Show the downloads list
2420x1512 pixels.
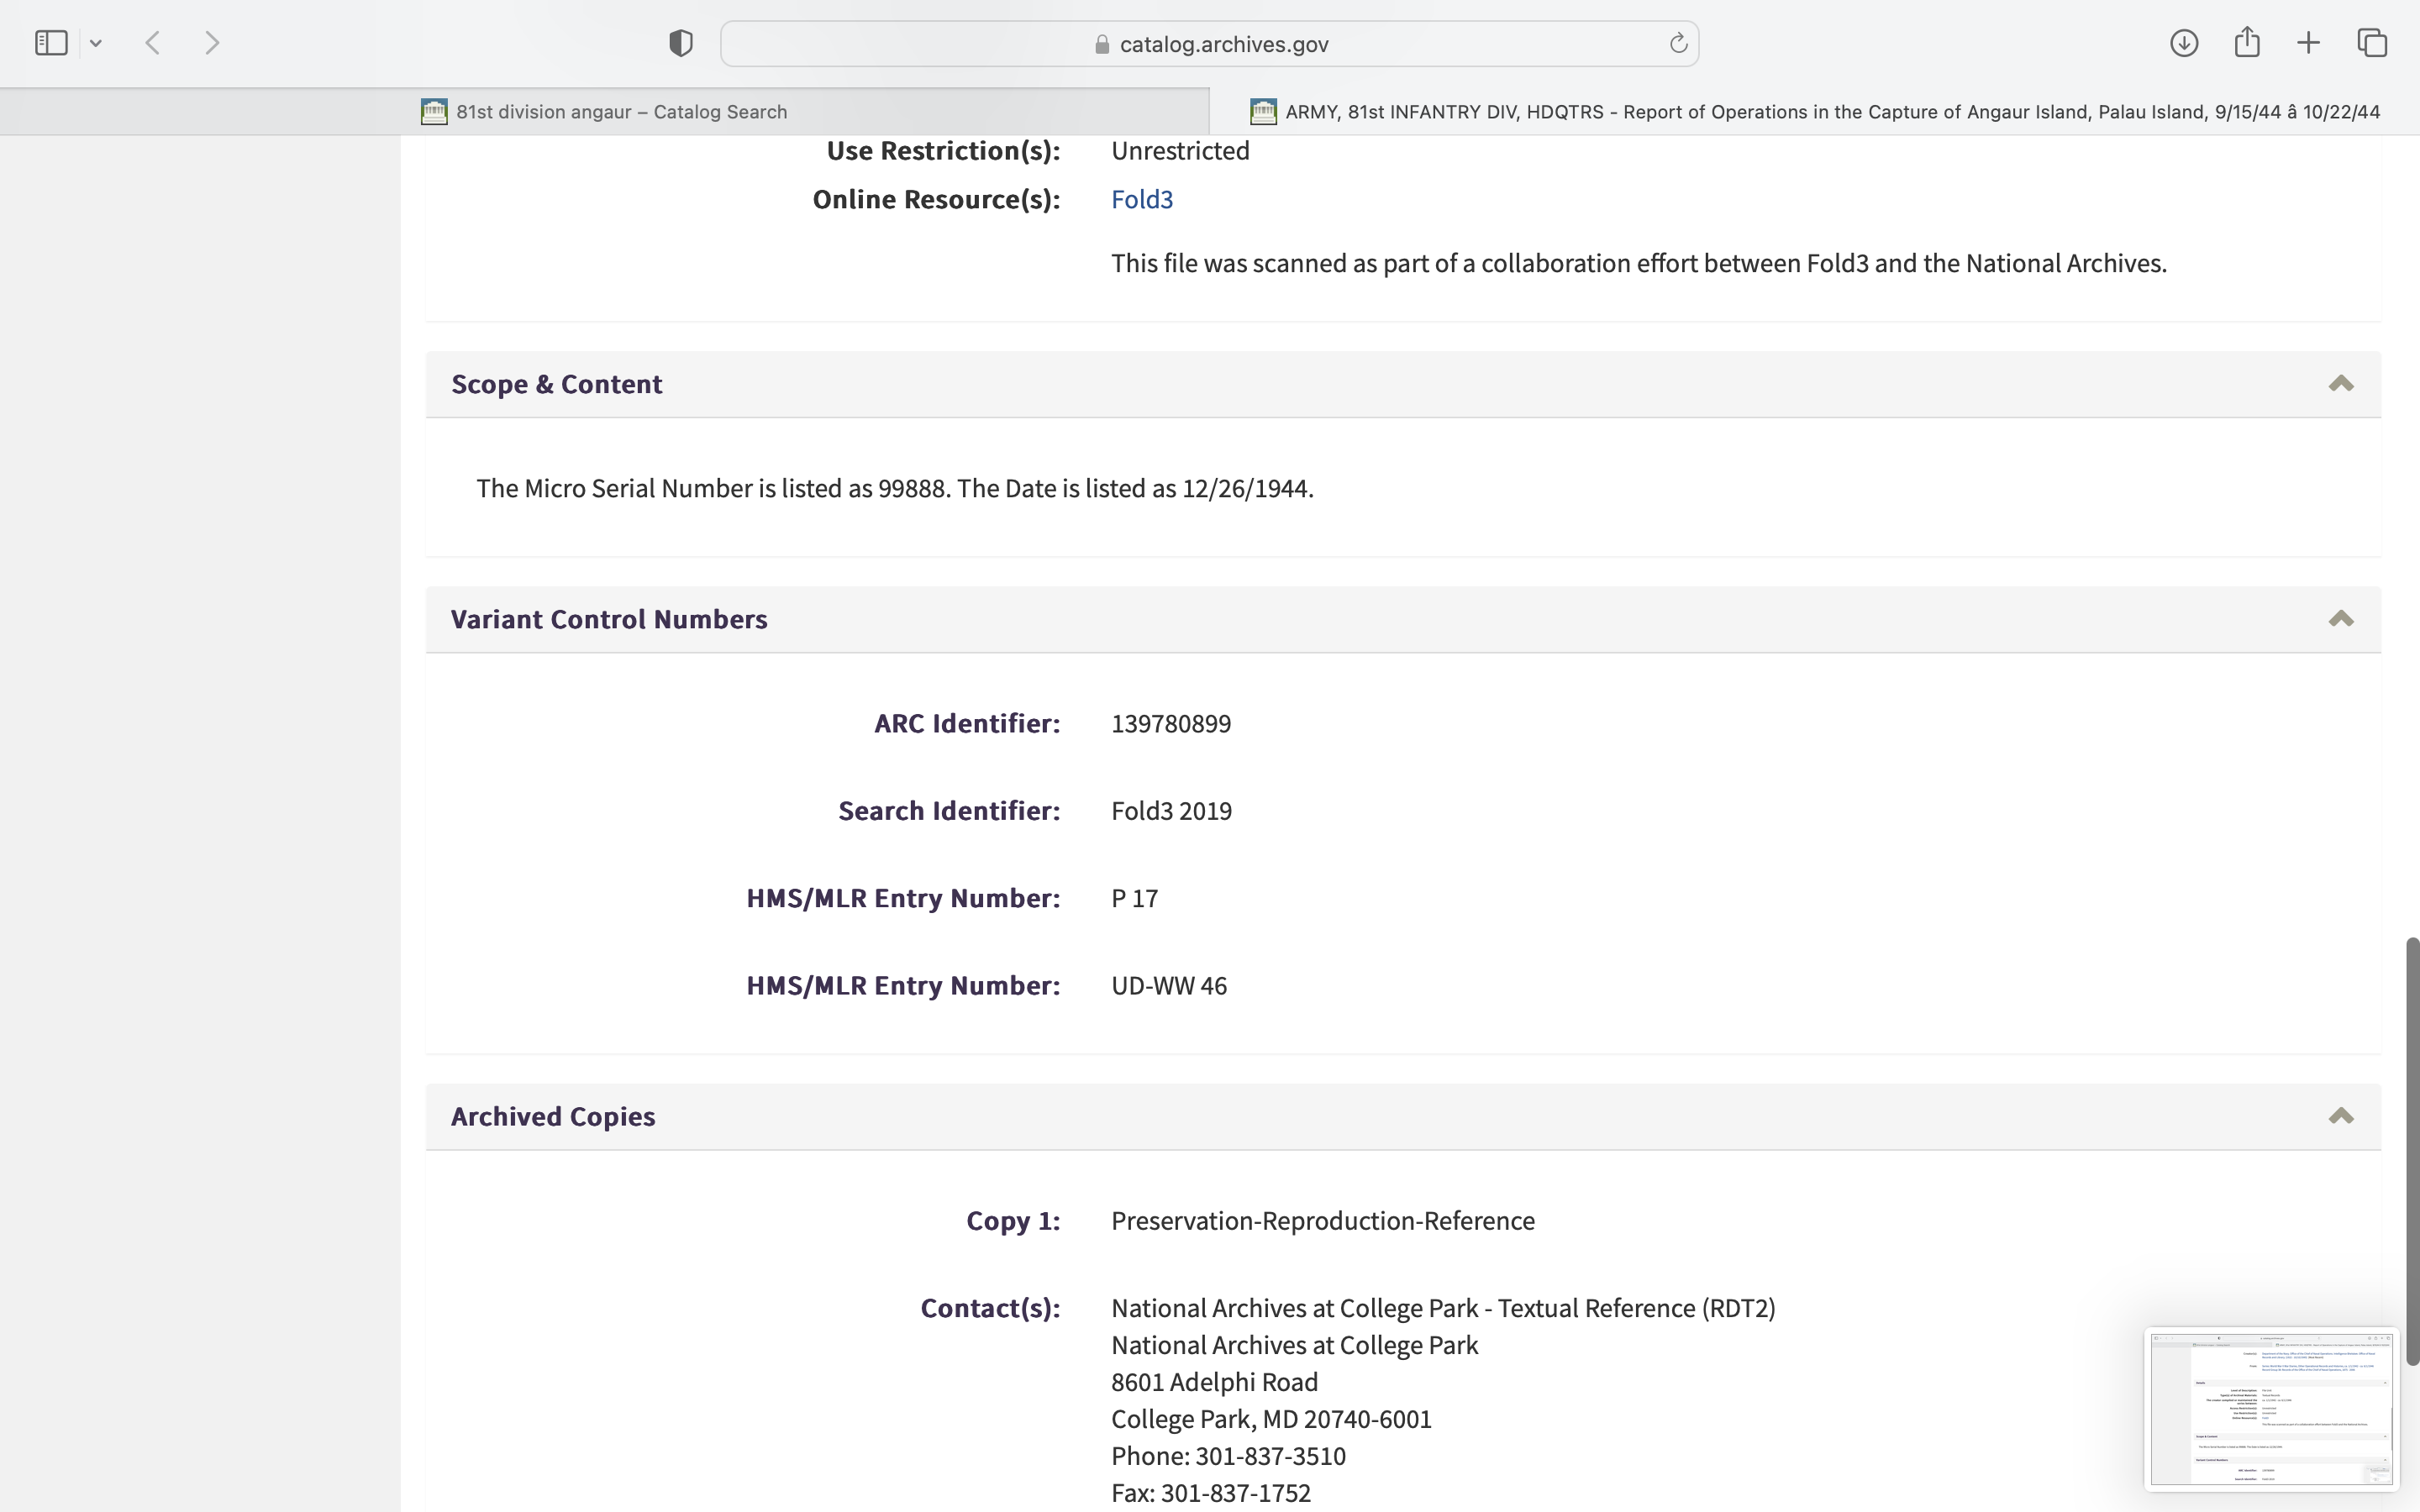pyautogui.click(x=2184, y=43)
